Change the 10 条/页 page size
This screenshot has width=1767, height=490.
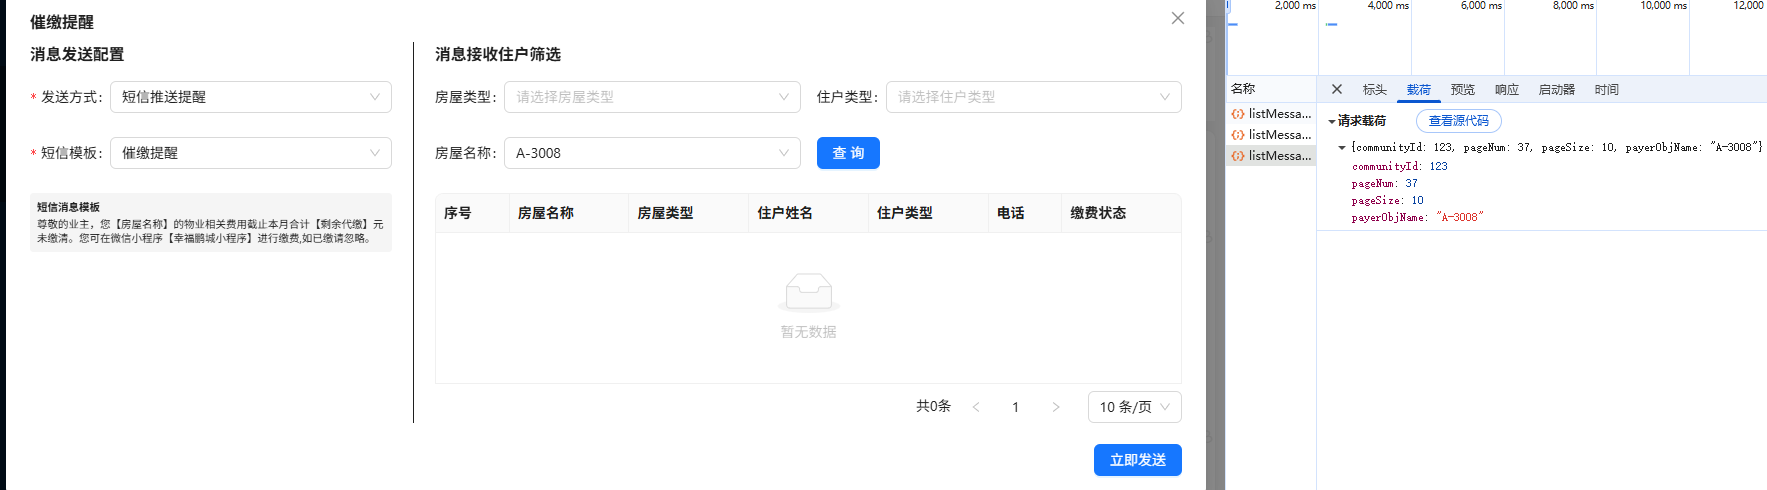pos(1134,407)
